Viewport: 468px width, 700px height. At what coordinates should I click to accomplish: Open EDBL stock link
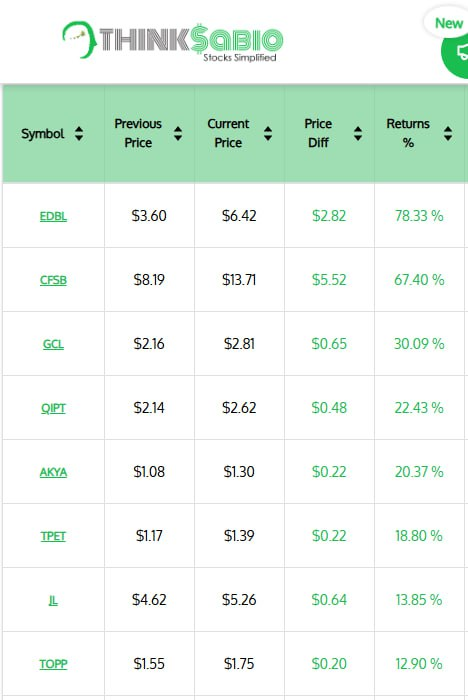click(x=53, y=216)
